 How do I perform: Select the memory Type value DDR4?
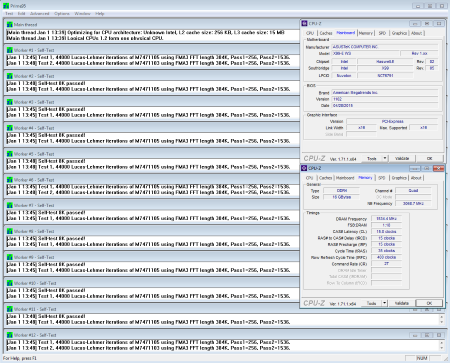pyautogui.click(x=342, y=191)
